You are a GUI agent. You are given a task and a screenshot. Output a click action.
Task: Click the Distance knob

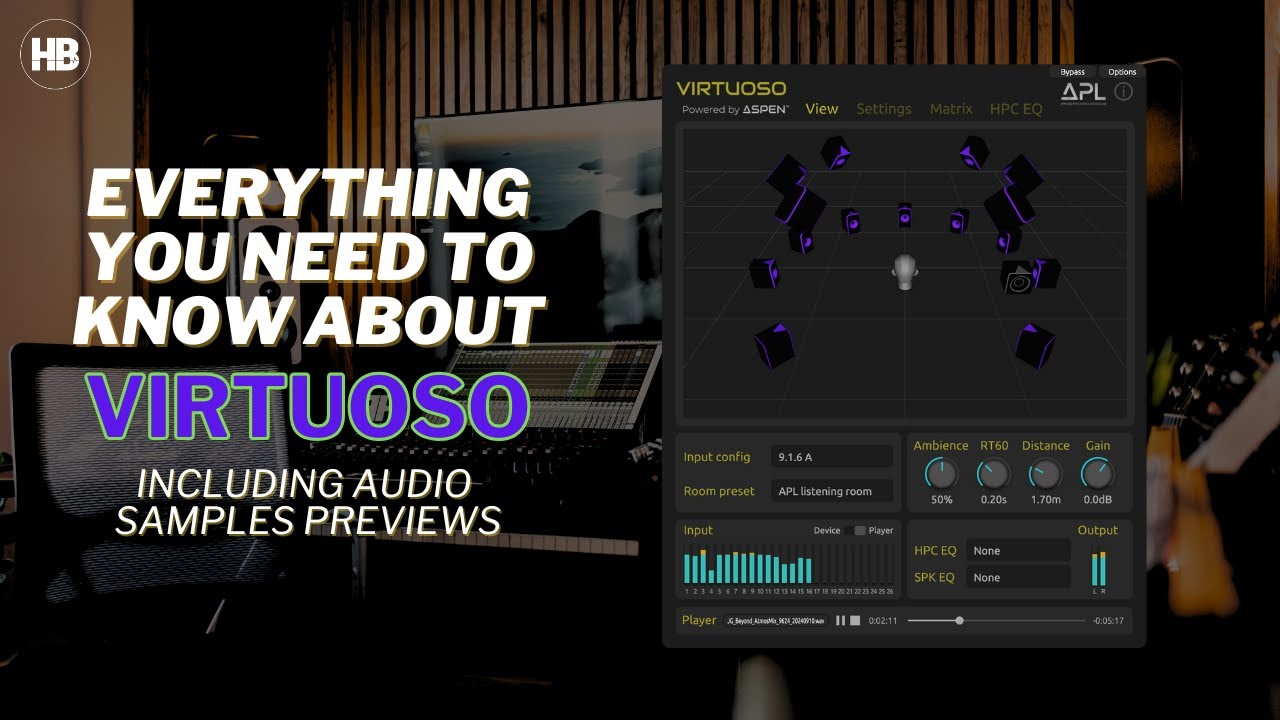point(1046,473)
